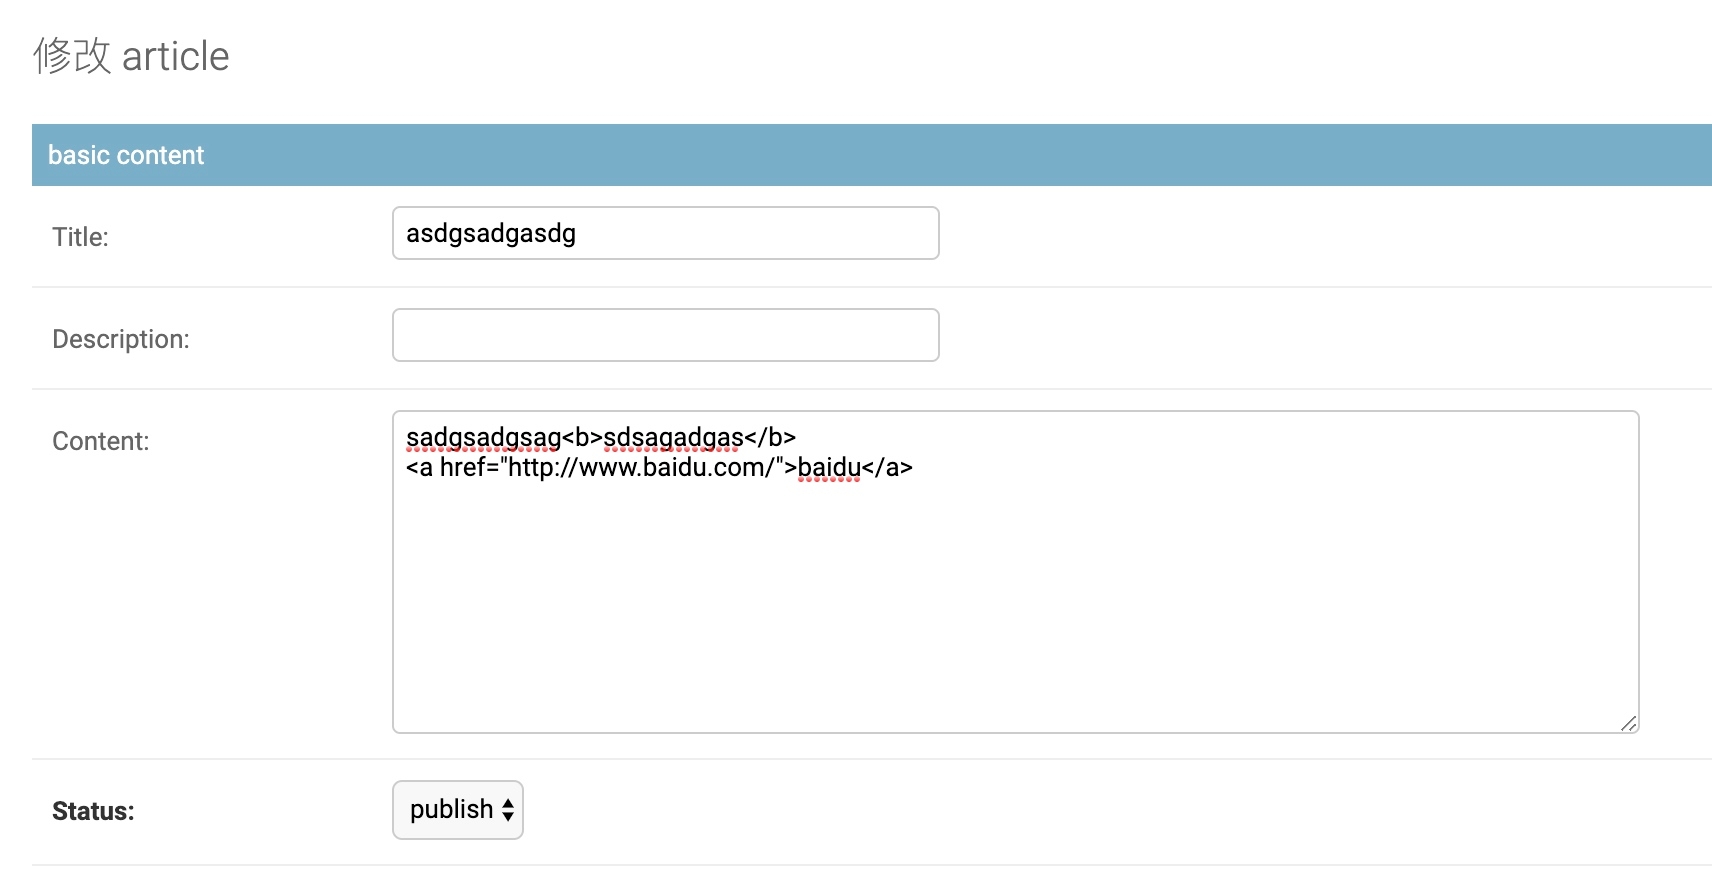Click the "Description:" field label
Image resolution: width=1712 pixels, height=880 pixels.
pyautogui.click(x=120, y=339)
